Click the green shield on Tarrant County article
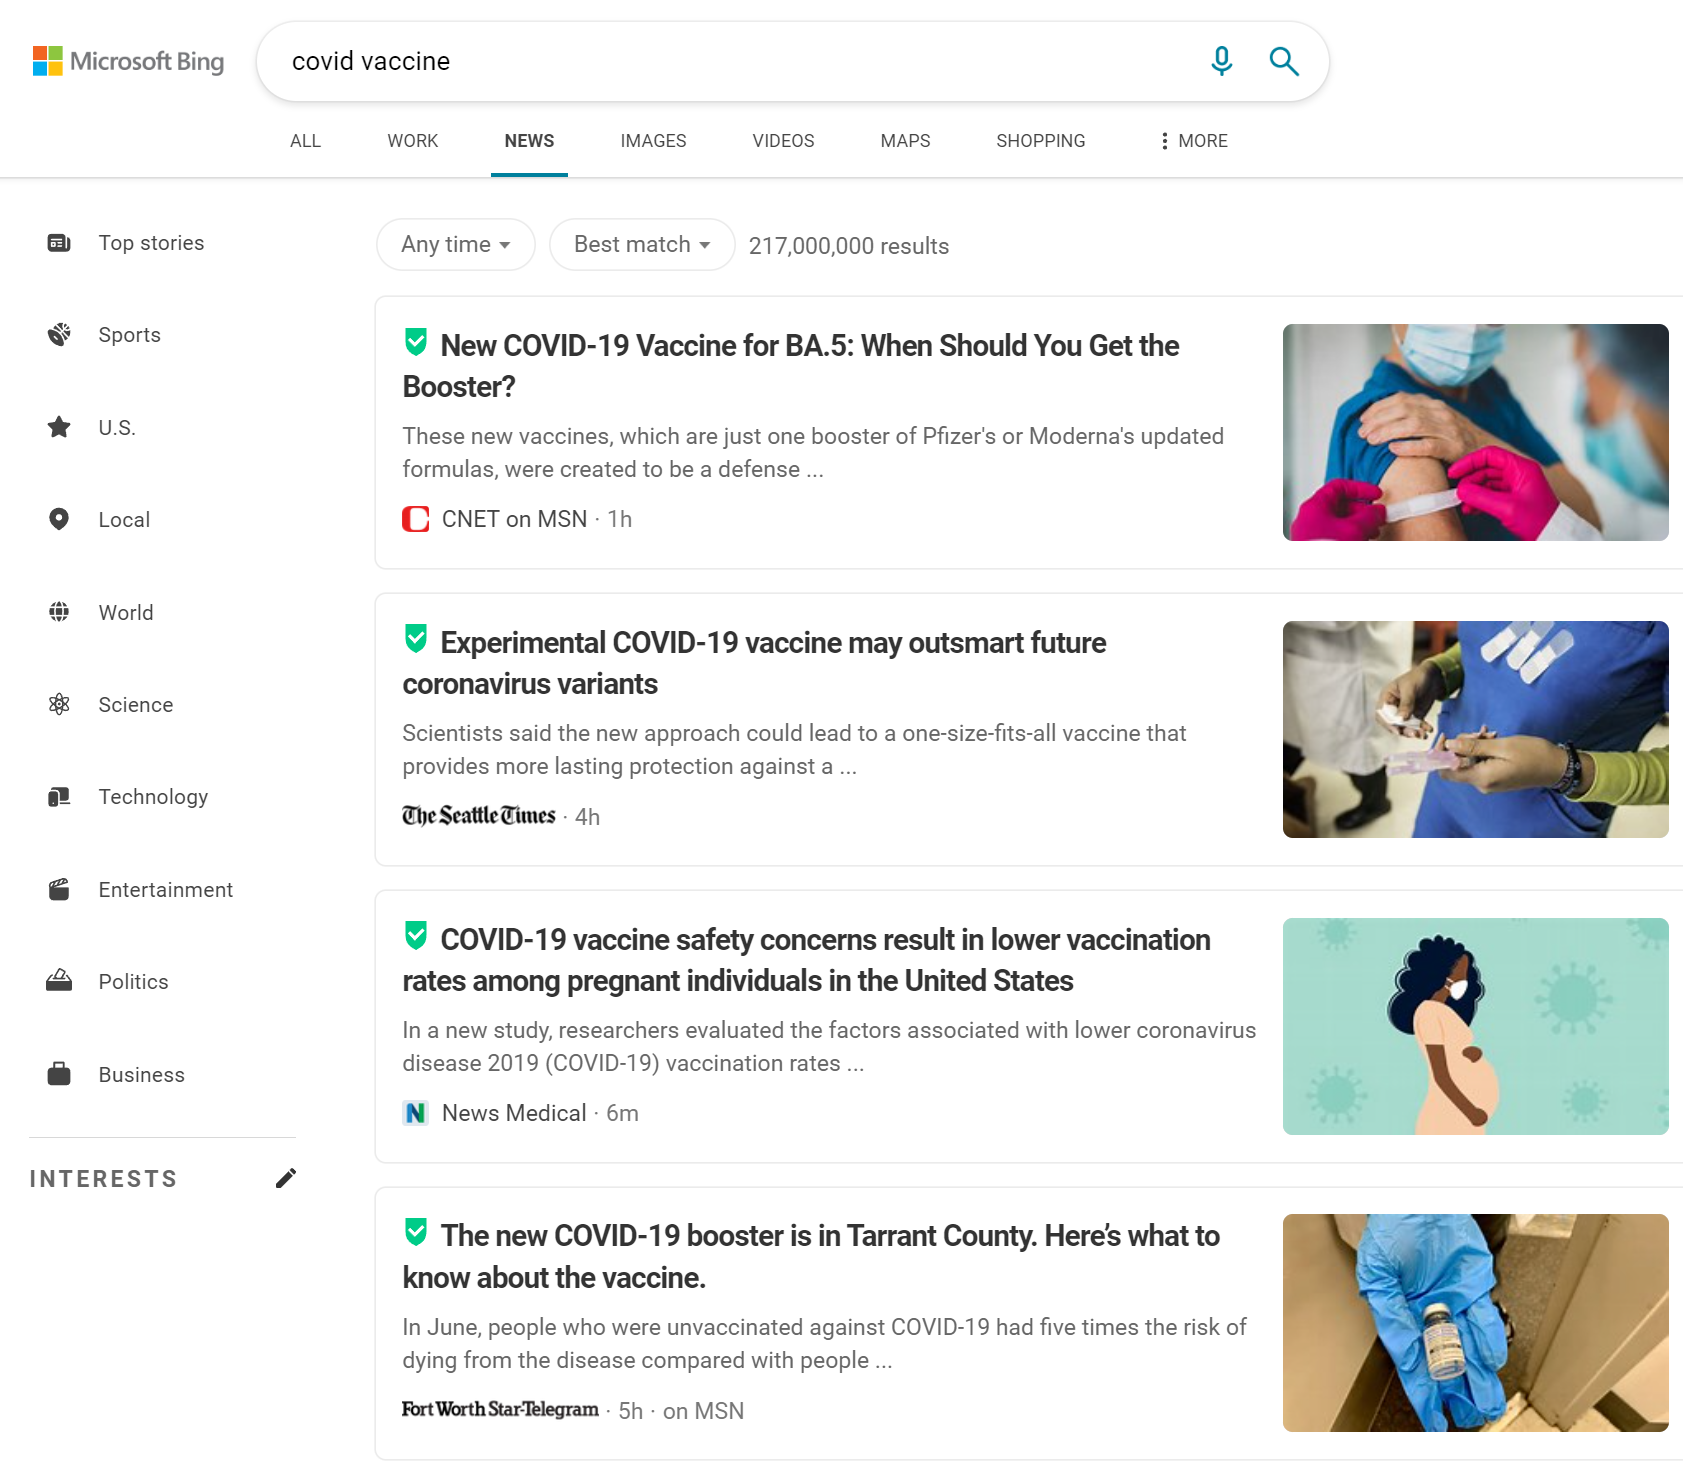The height and width of the screenshot is (1464, 1683). point(416,1232)
